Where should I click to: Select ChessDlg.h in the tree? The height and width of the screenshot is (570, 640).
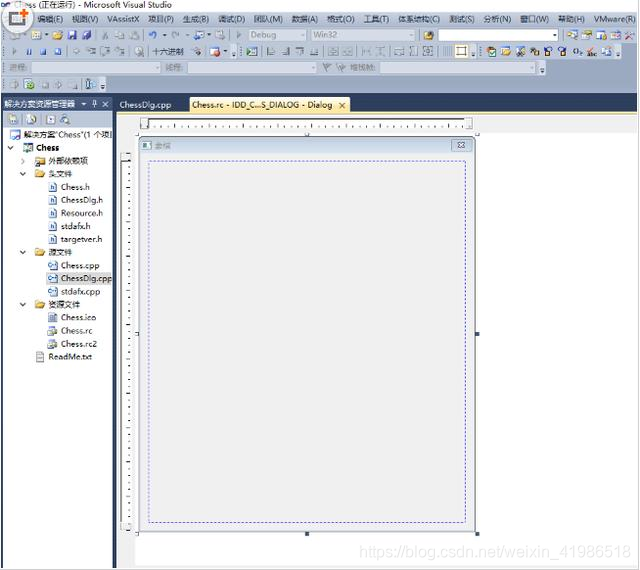(82, 200)
